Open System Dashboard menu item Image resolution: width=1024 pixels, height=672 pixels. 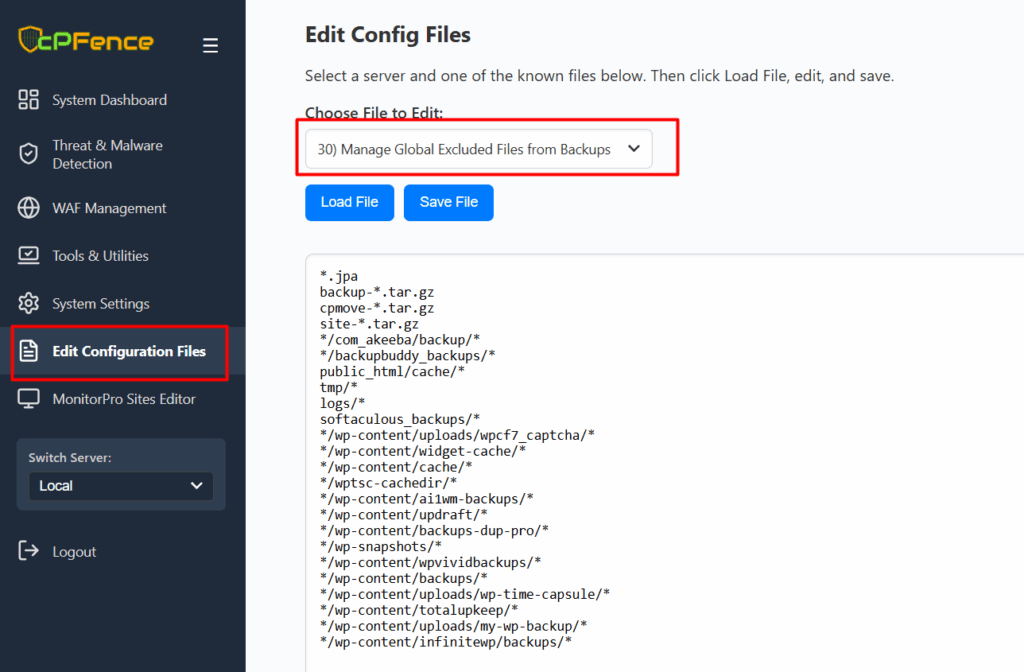pyautogui.click(x=109, y=100)
